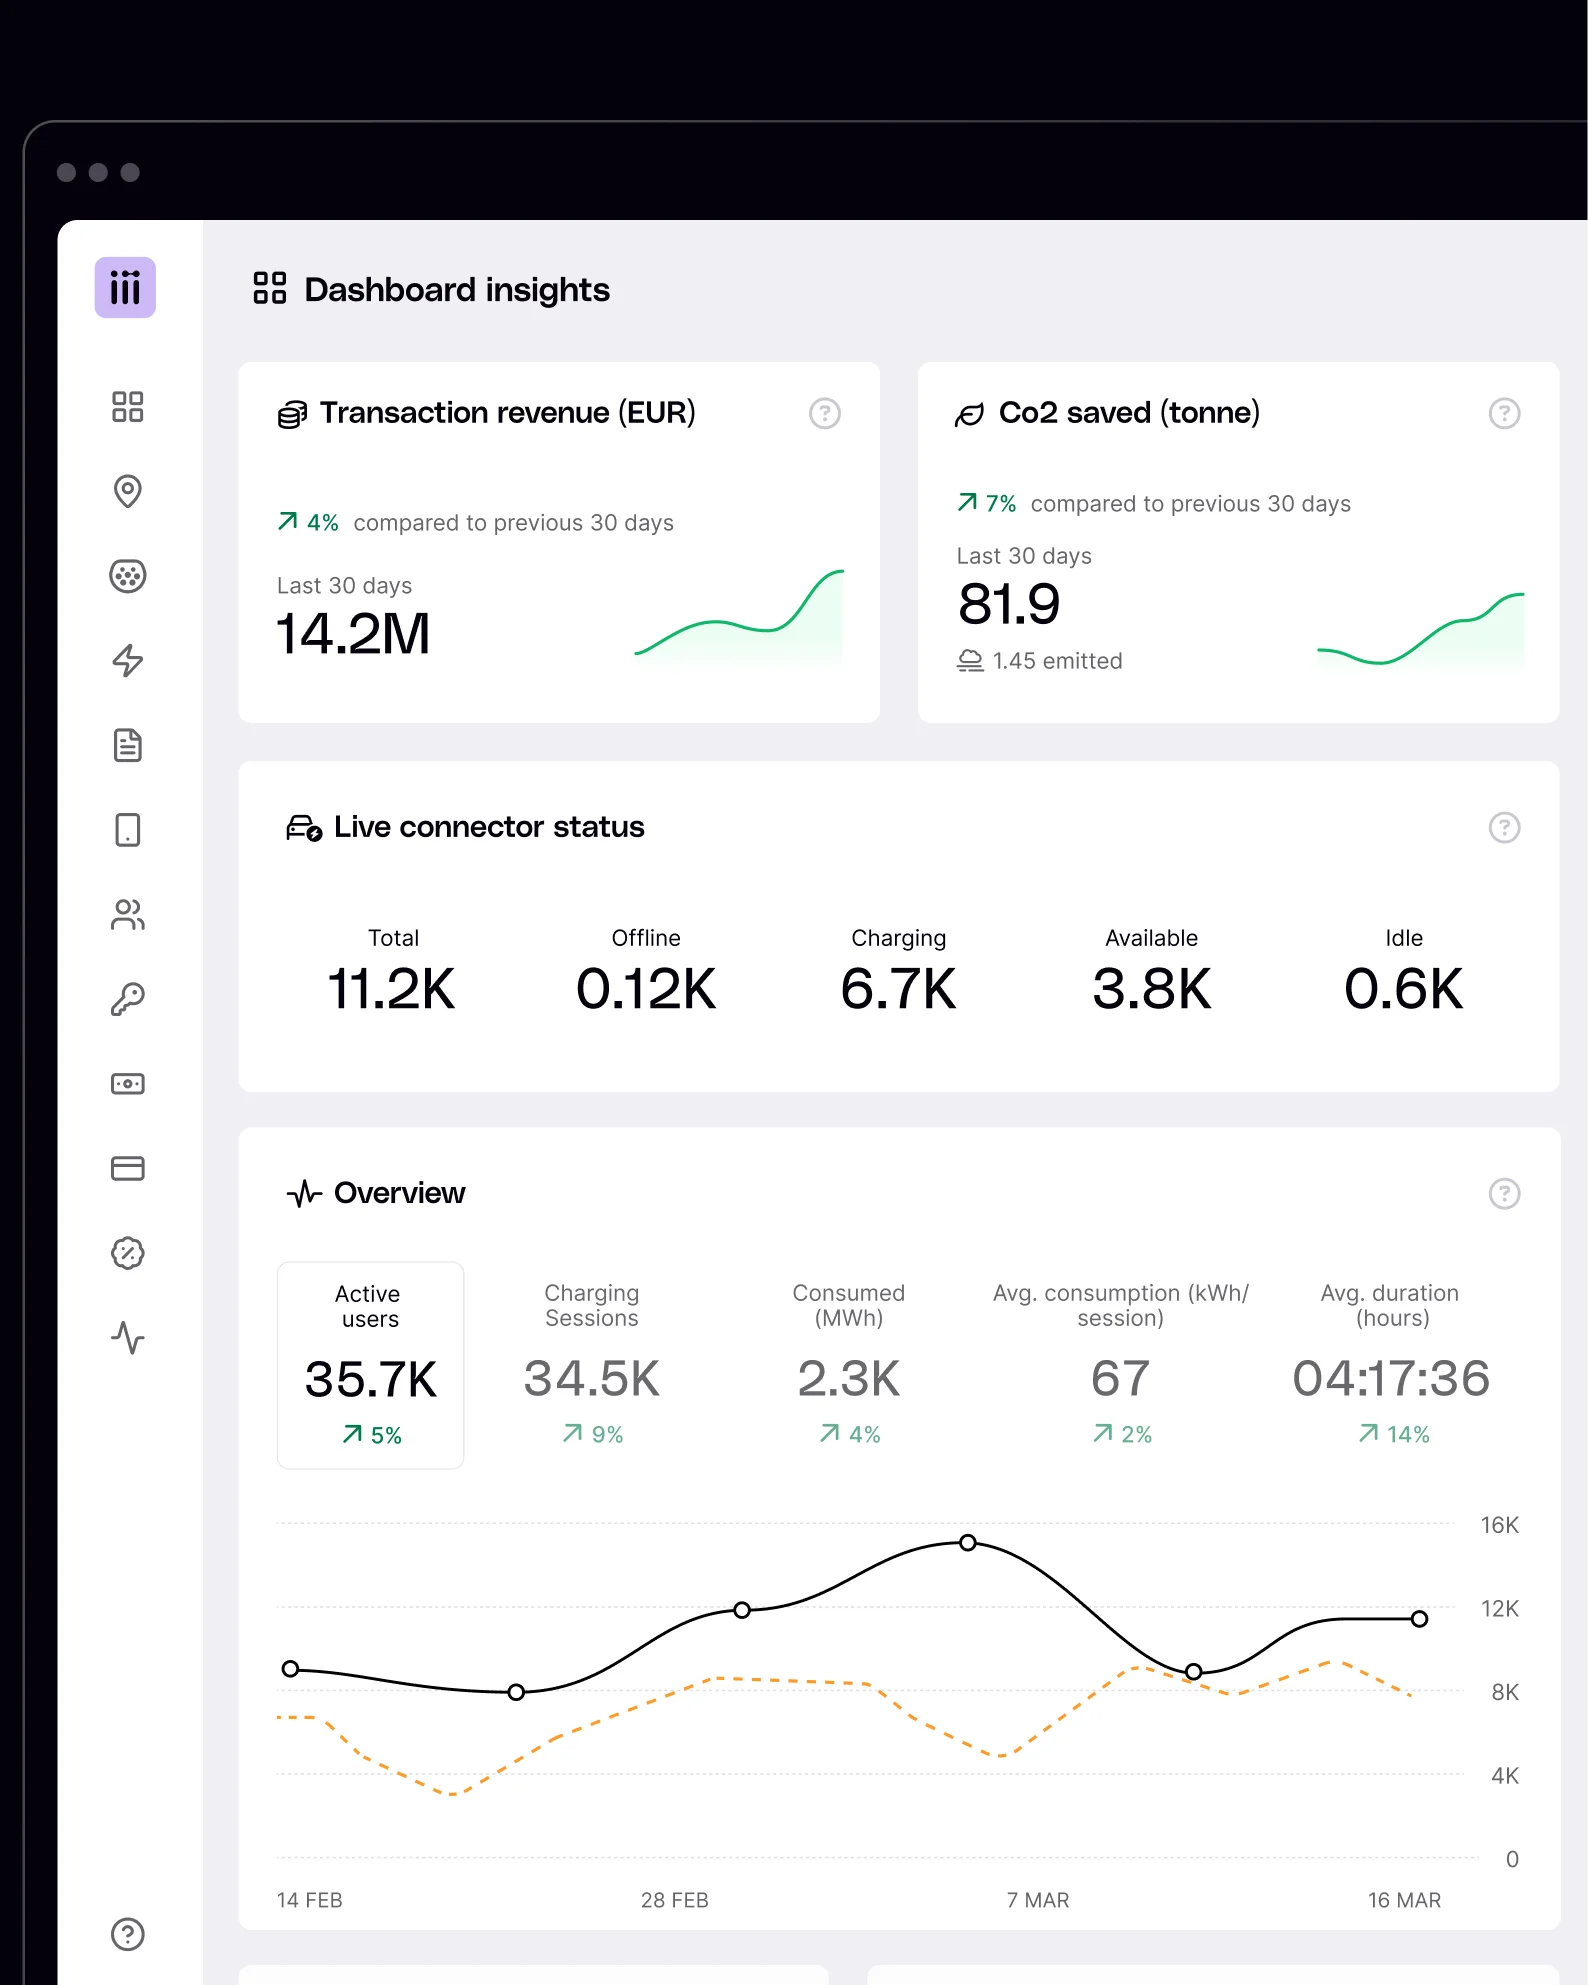Click the first chart data point at 14 FEB
Viewport: 1588px width, 1985px height.
[x=290, y=1669]
